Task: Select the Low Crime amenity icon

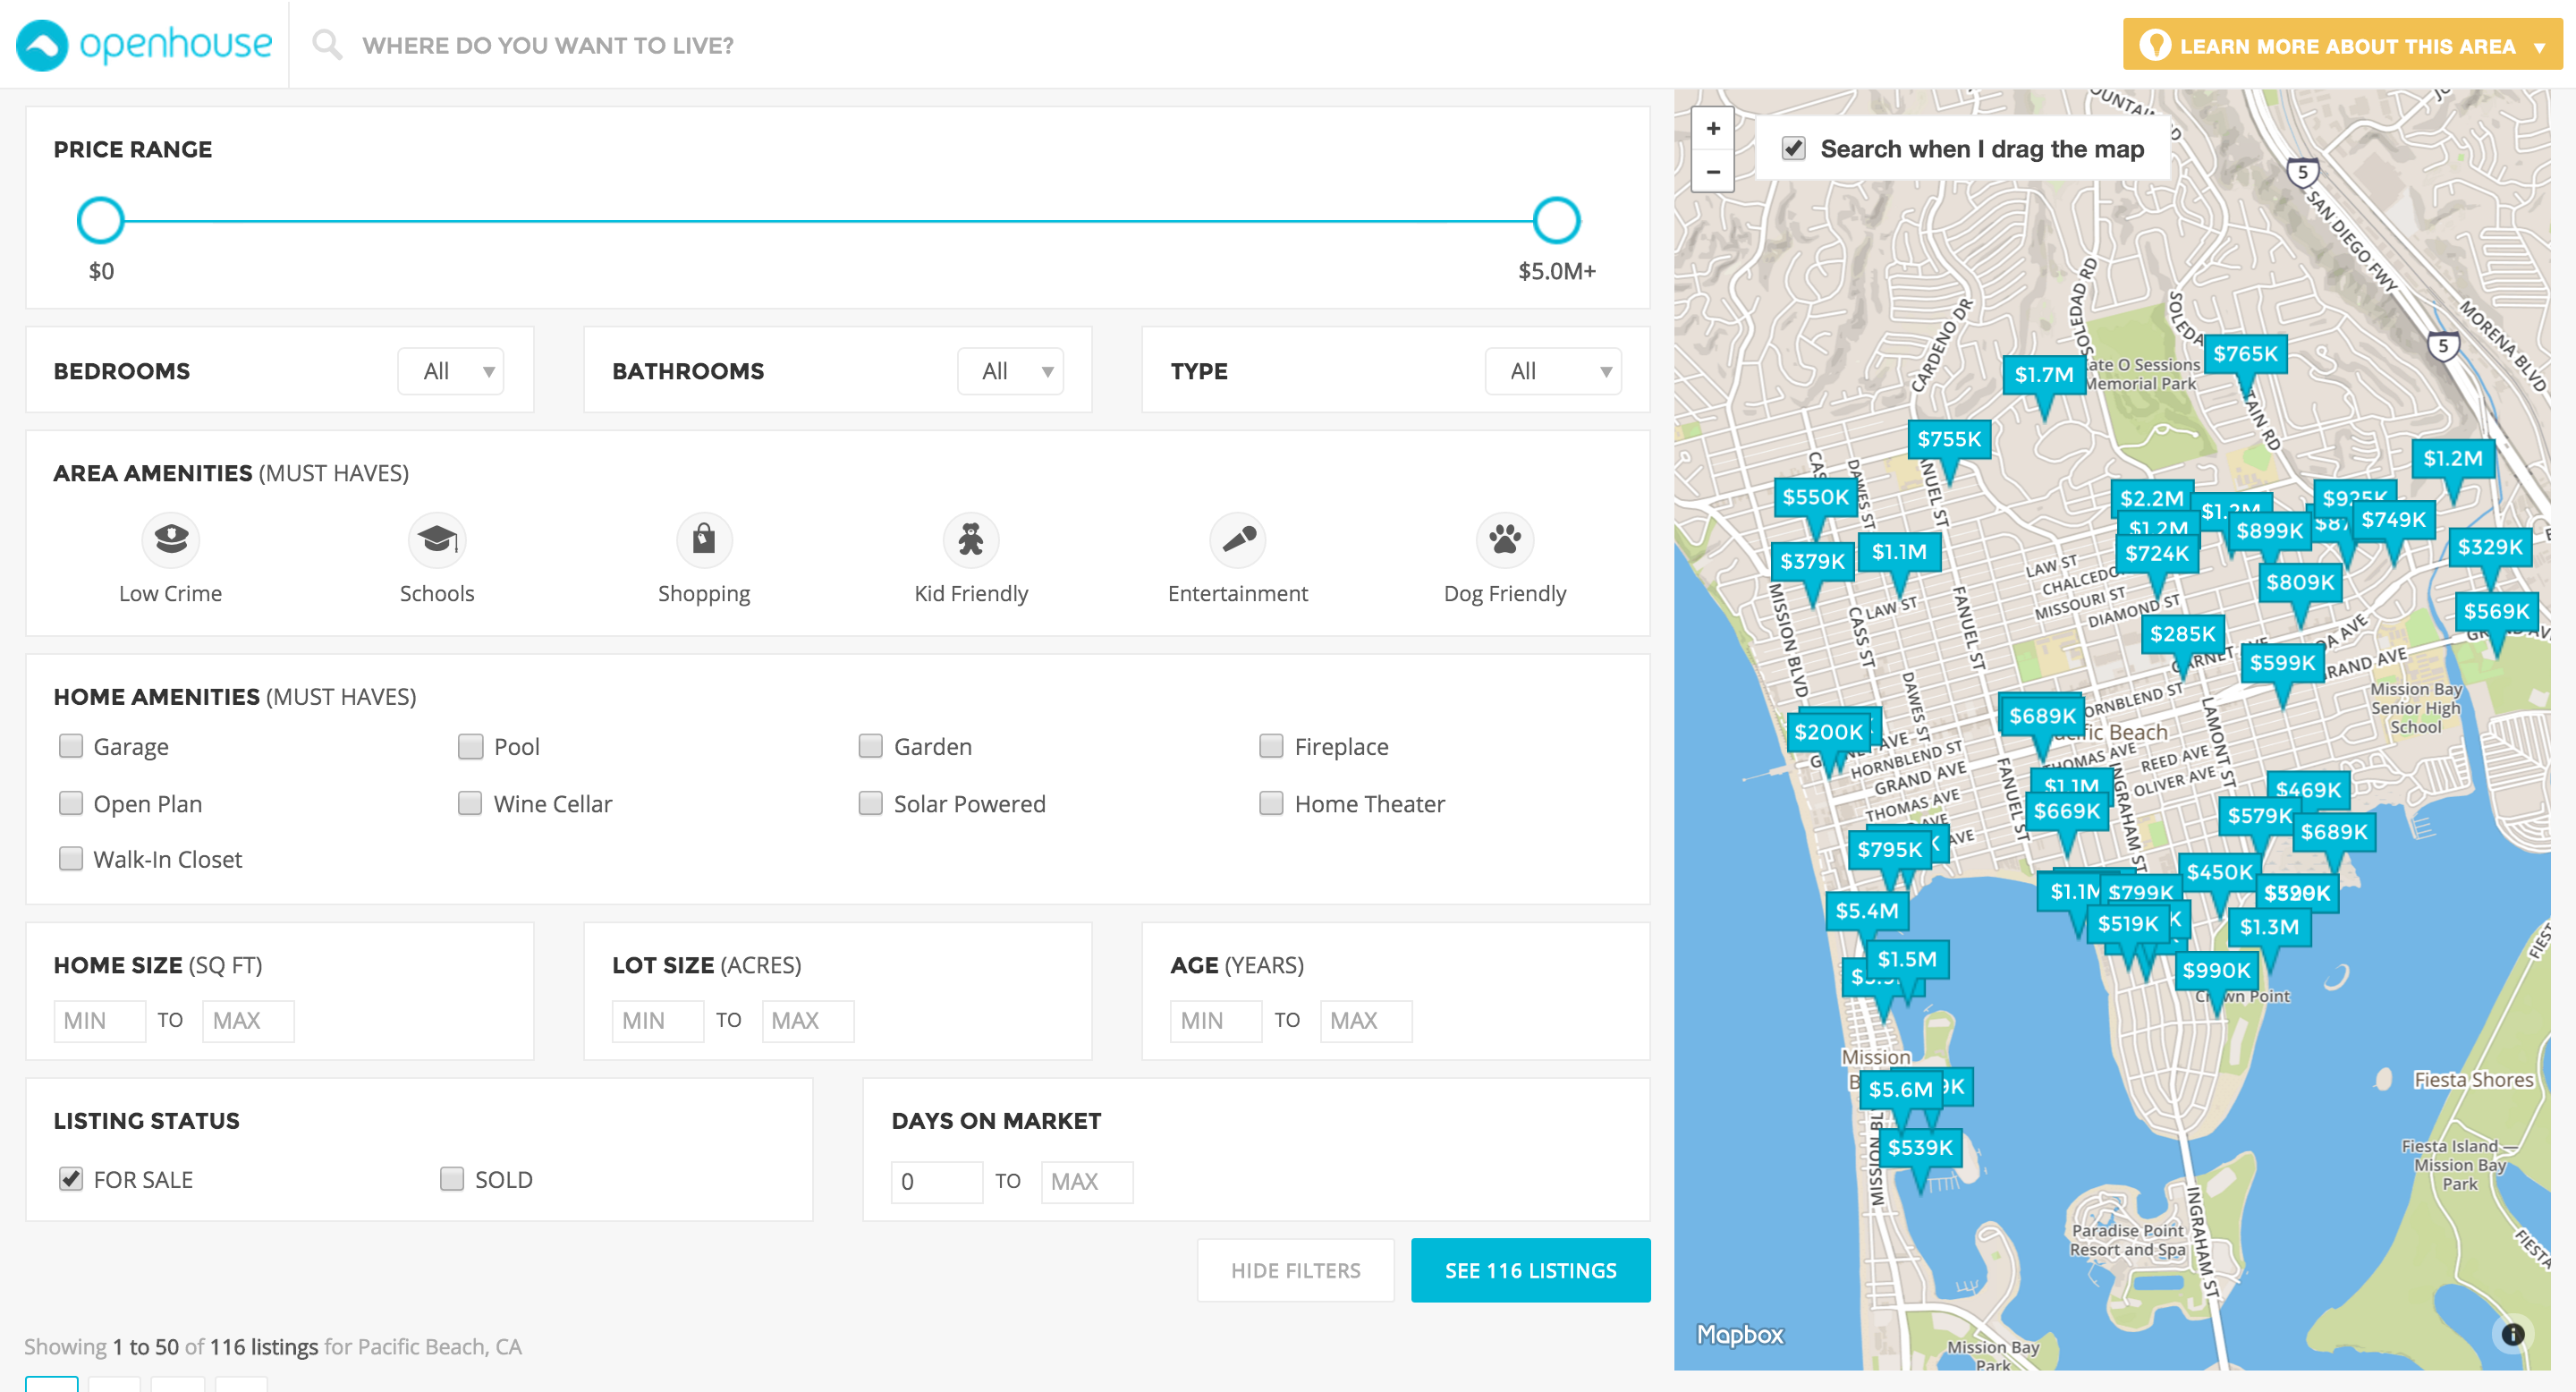Action: (171, 540)
